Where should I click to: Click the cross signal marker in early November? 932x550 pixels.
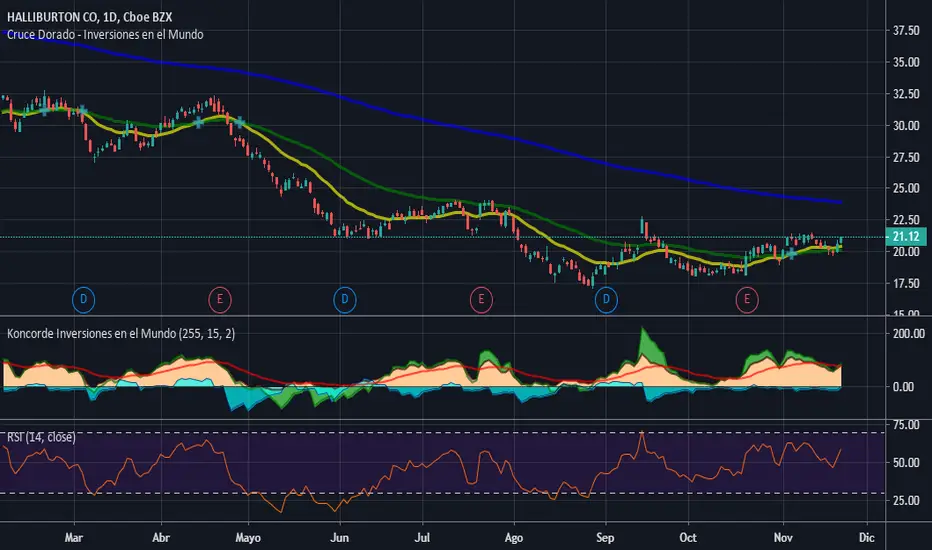click(x=791, y=253)
